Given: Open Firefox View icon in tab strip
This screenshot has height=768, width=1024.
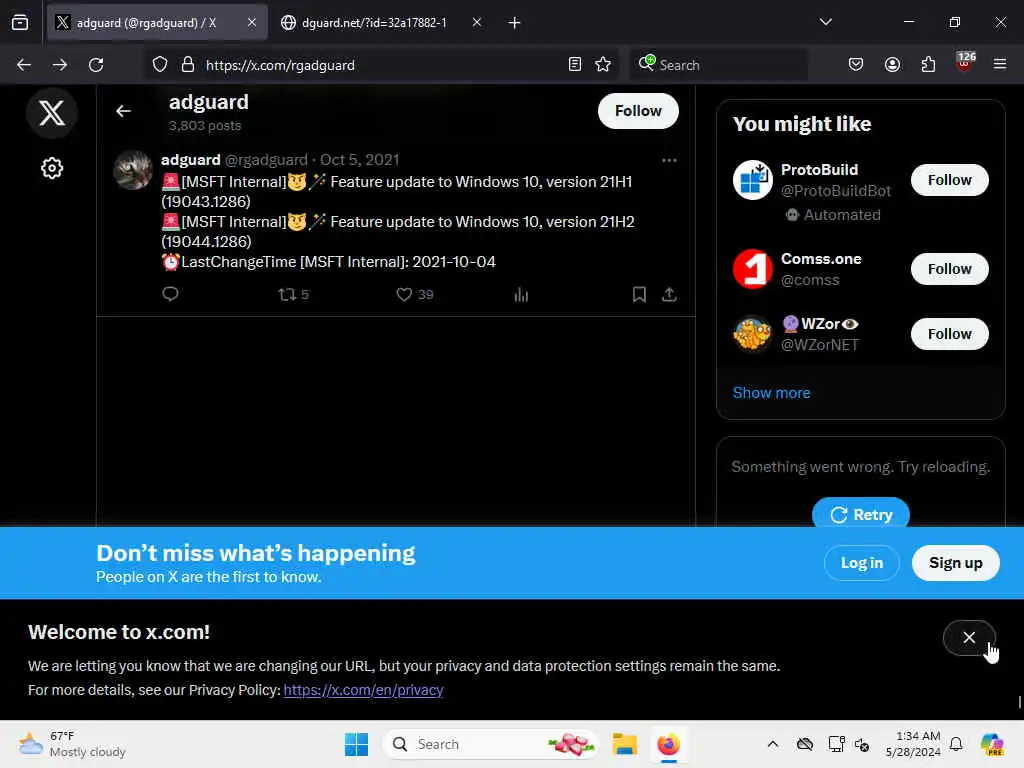Looking at the screenshot, I should [20, 23].
